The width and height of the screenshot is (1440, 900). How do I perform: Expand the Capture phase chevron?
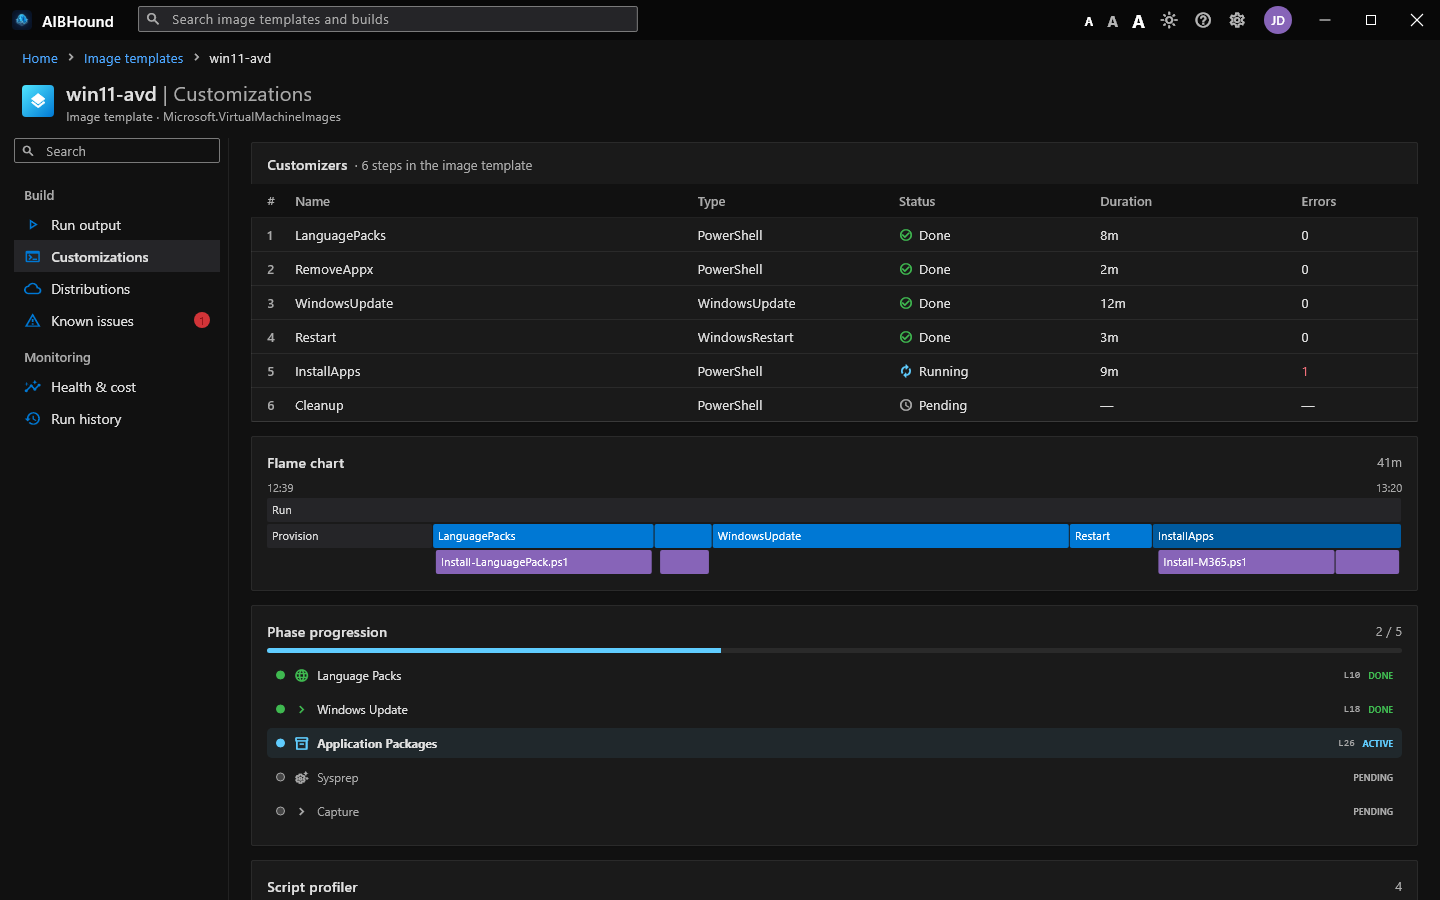[301, 812]
